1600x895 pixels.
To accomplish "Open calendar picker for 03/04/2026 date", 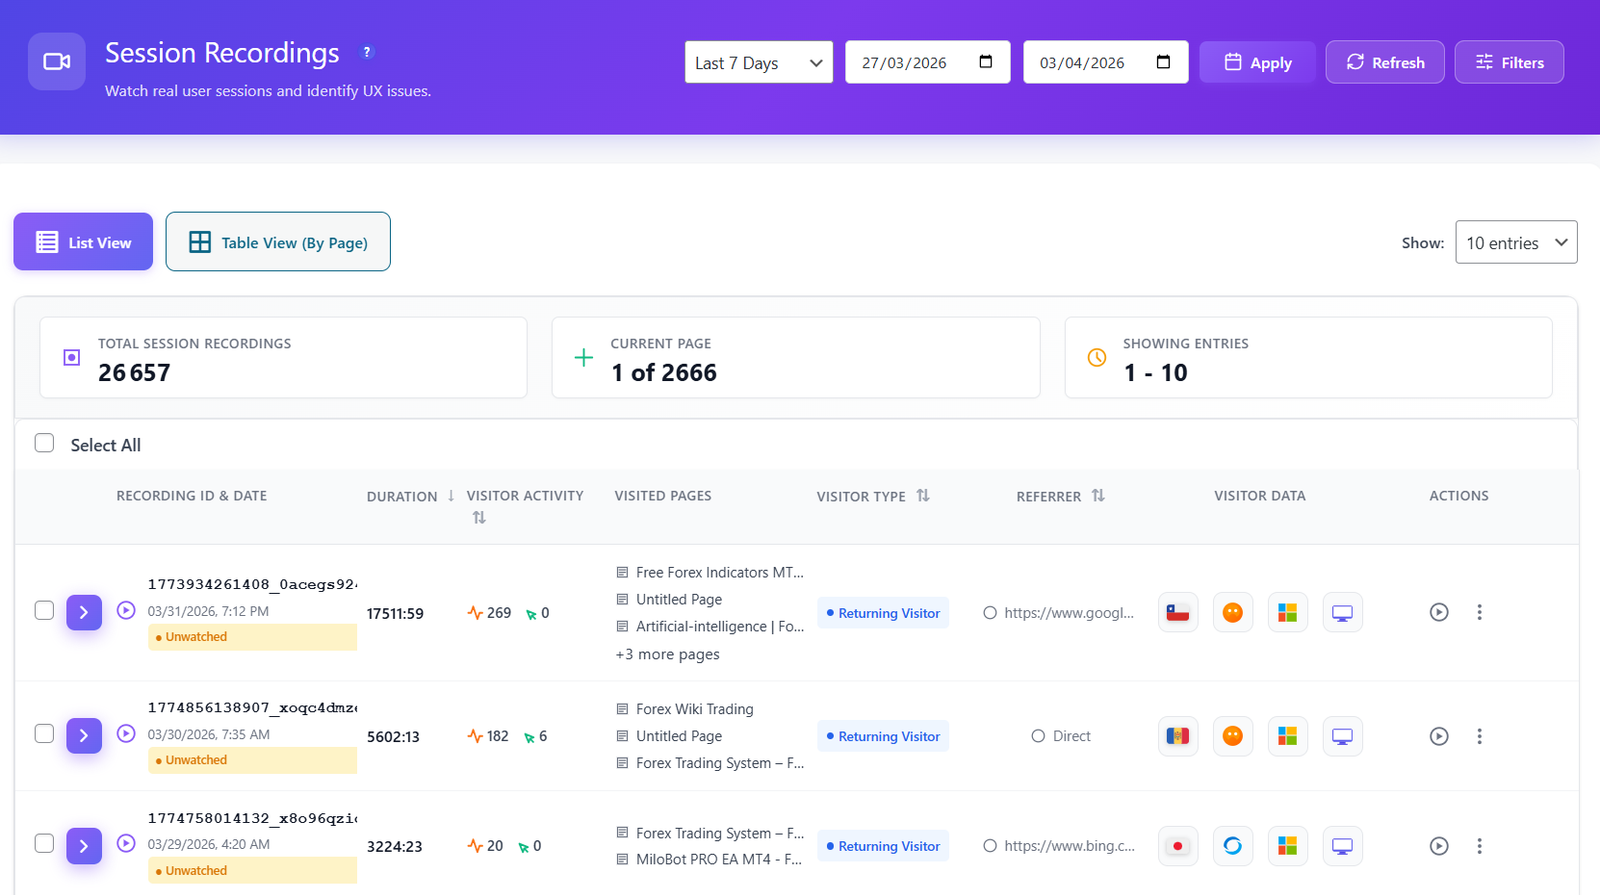I will (x=1163, y=62).
